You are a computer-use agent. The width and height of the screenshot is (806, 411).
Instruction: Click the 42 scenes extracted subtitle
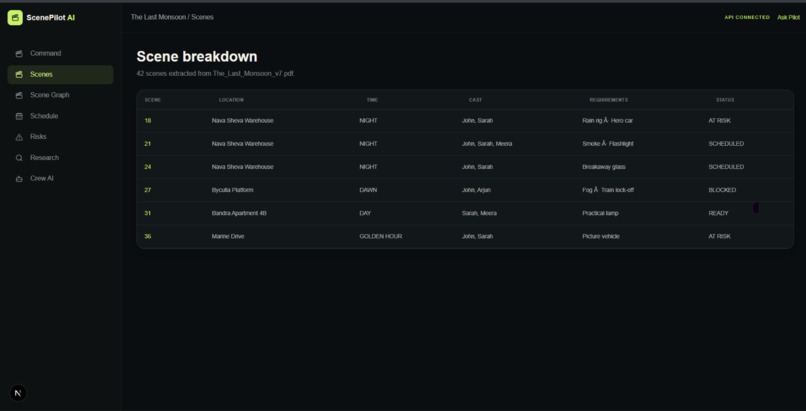pos(215,73)
